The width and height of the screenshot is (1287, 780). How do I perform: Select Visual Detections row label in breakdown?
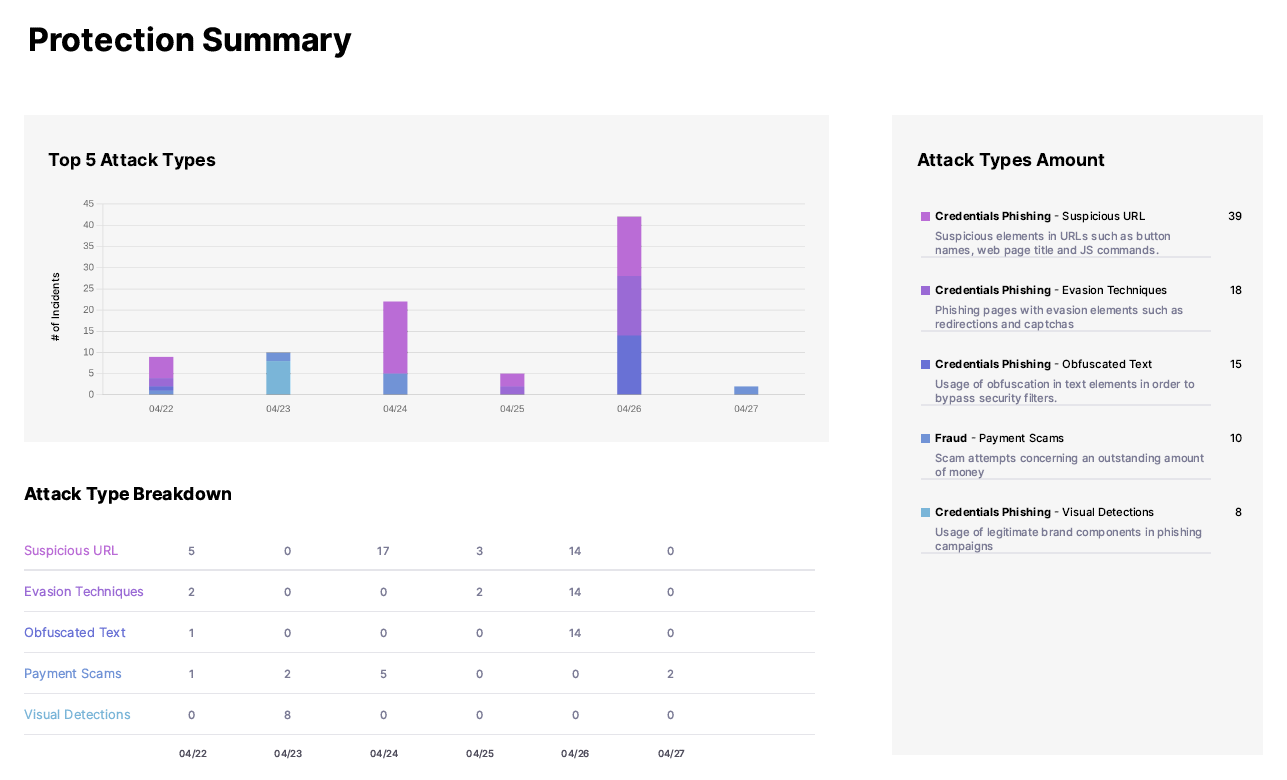coord(77,715)
